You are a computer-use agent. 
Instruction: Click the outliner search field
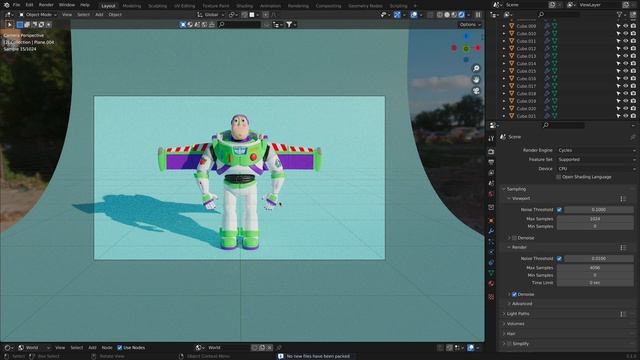click(x=559, y=15)
